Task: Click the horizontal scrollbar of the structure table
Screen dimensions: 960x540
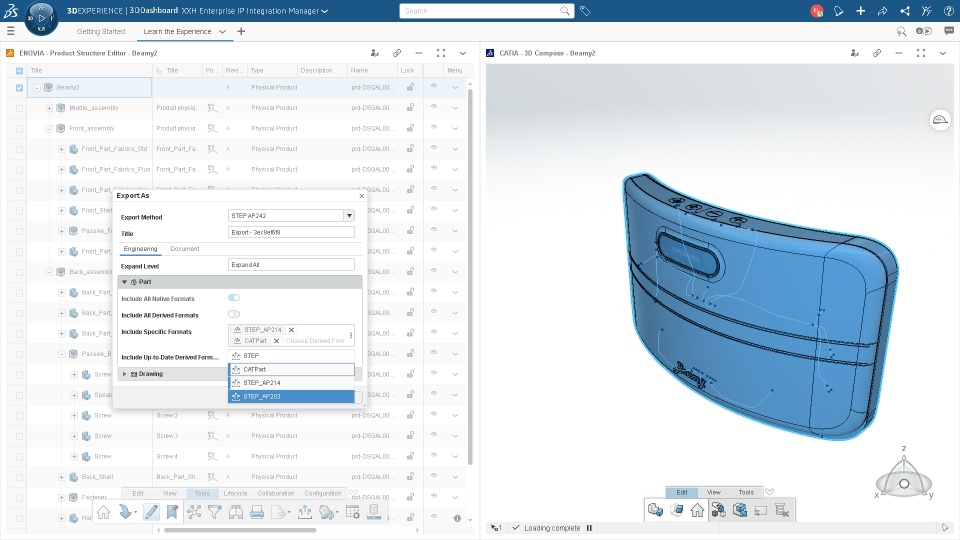Action: [240, 530]
